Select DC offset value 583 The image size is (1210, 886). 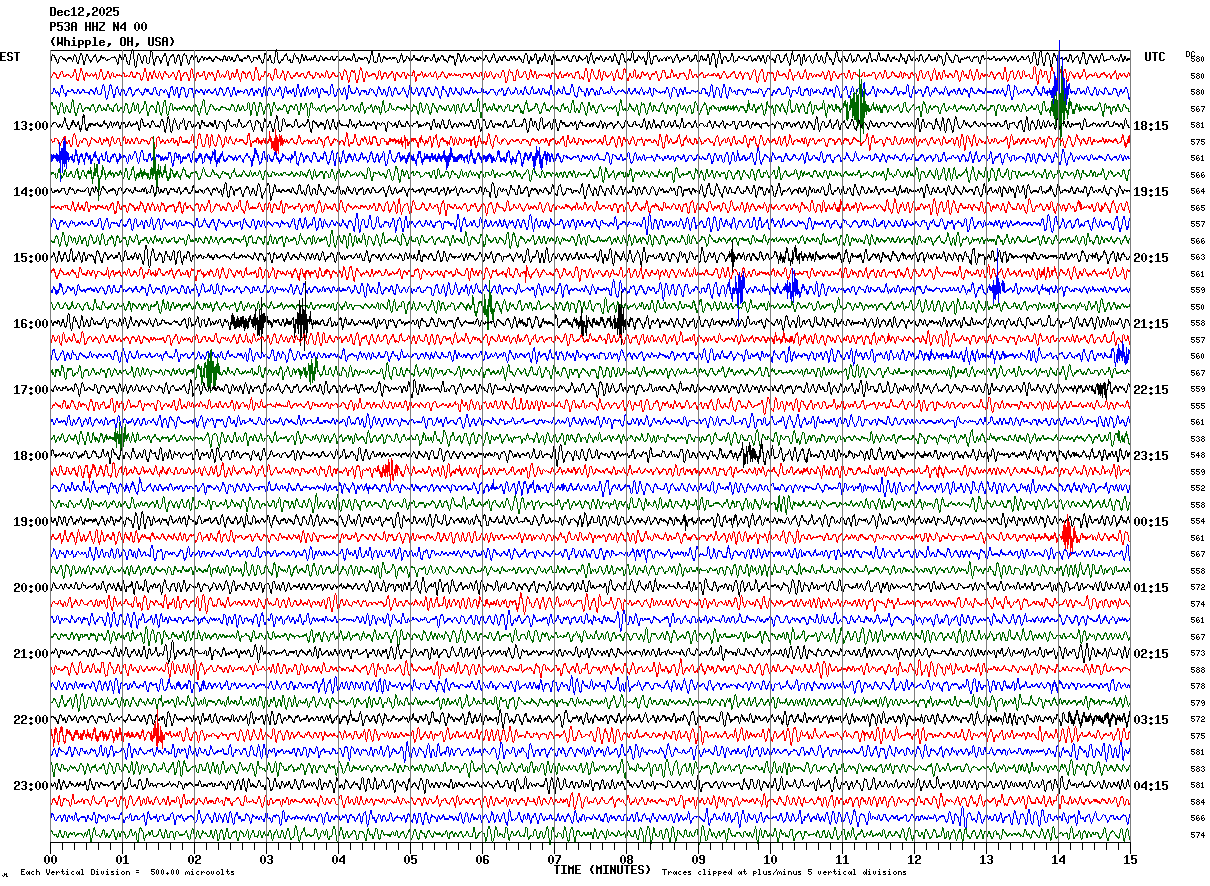[x=1197, y=769]
